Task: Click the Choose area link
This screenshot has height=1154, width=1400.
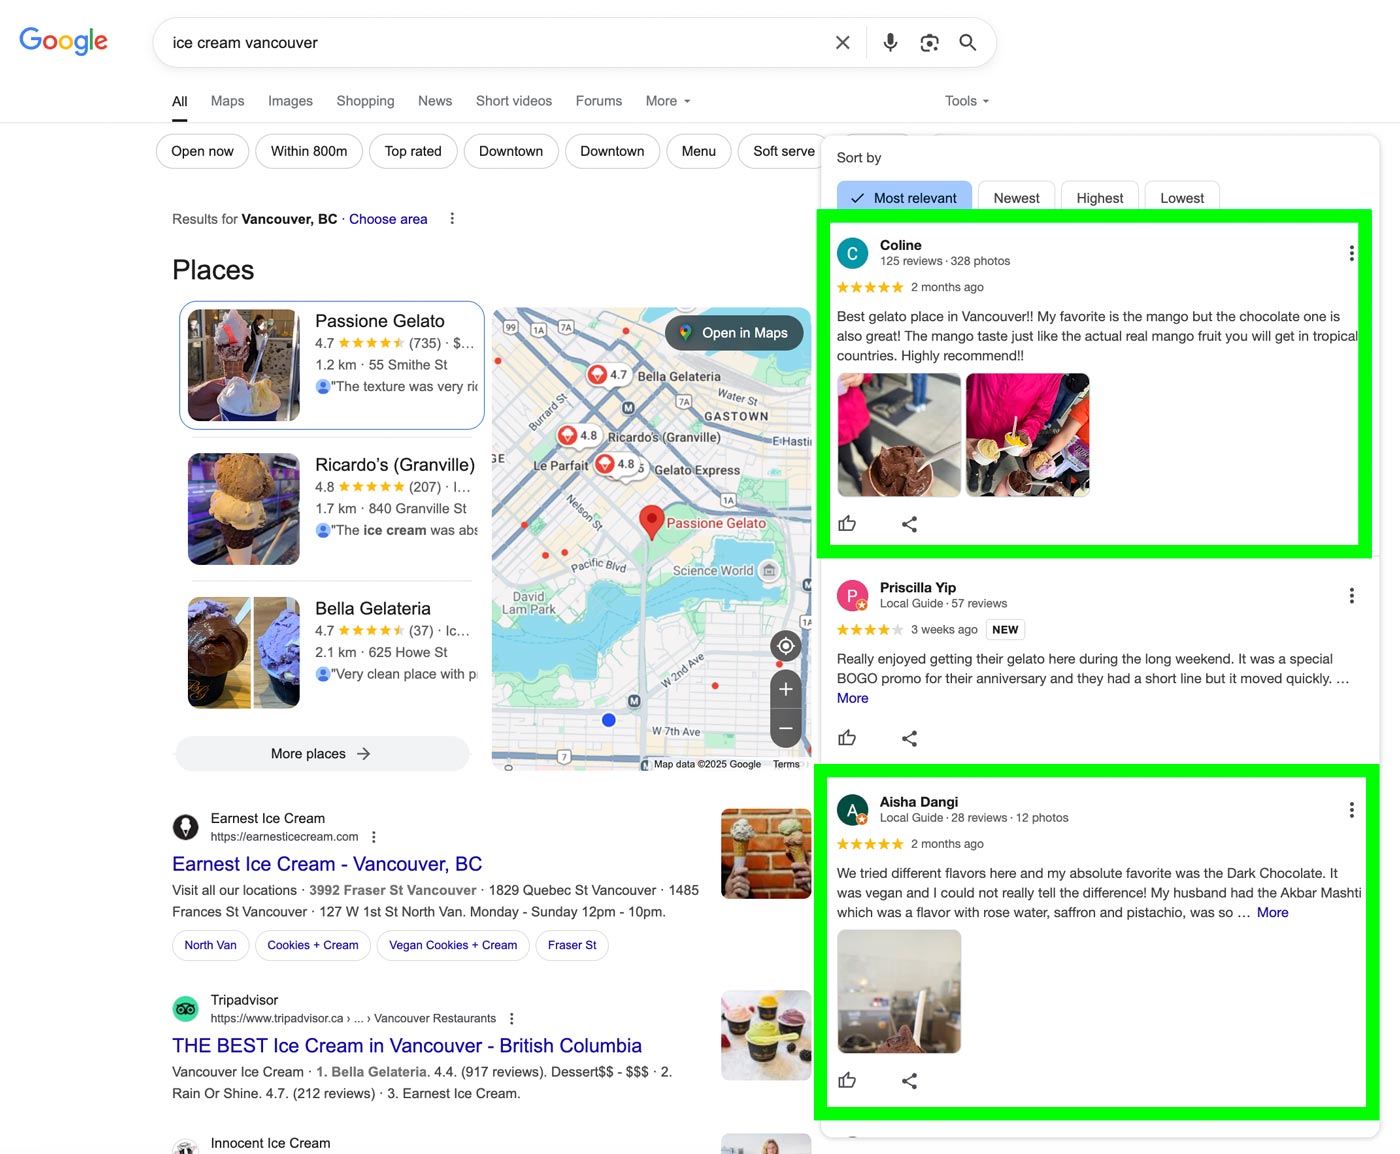Action: click(x=388, y=219)
